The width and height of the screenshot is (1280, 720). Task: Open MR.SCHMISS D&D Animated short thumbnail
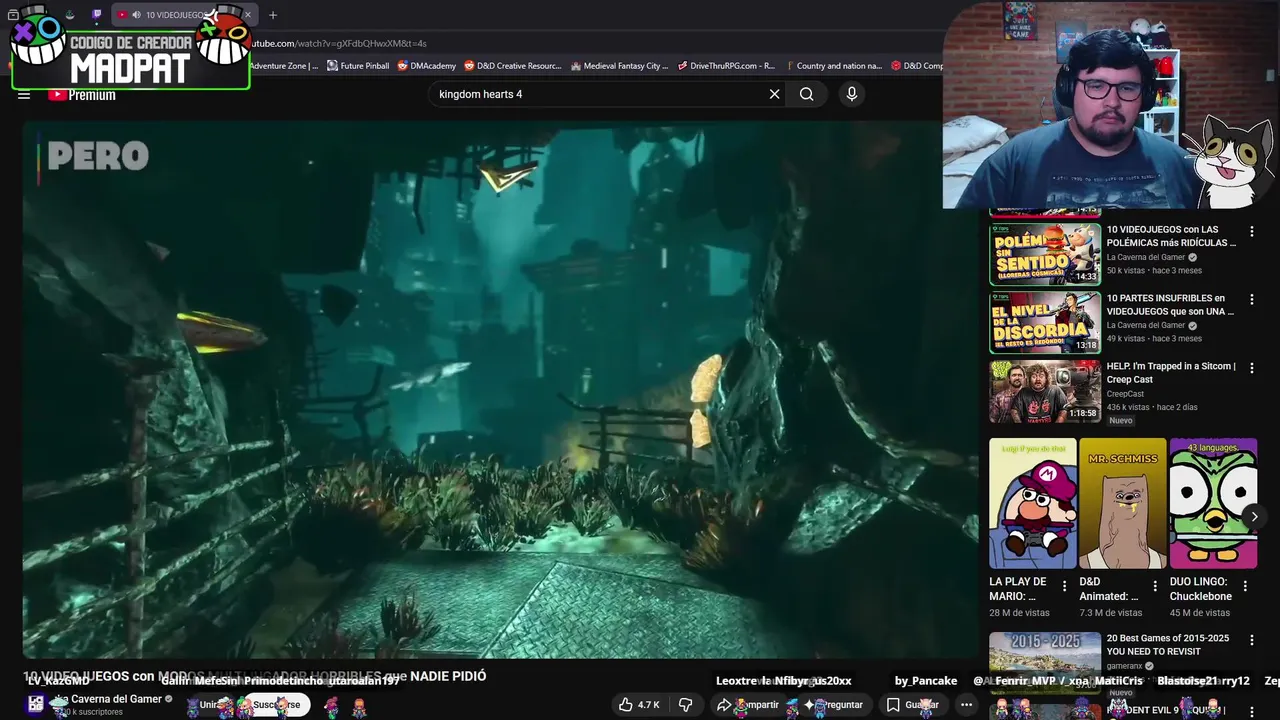click(x=1123, y=503)
